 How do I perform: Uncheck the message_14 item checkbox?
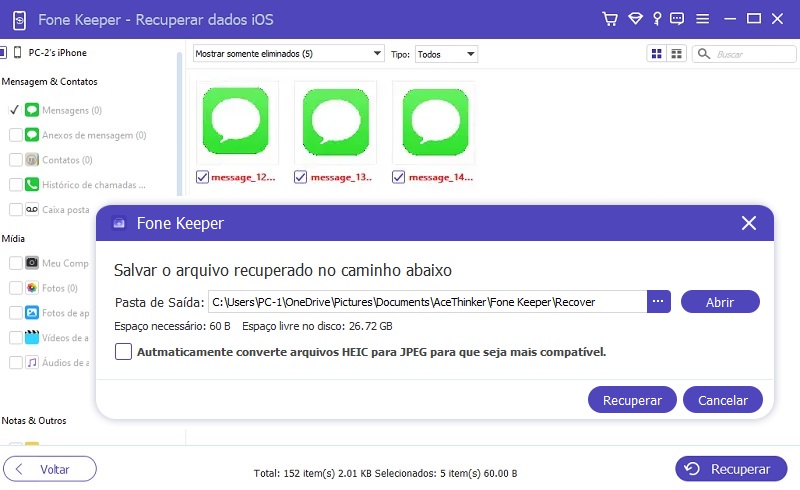[398, 177]
